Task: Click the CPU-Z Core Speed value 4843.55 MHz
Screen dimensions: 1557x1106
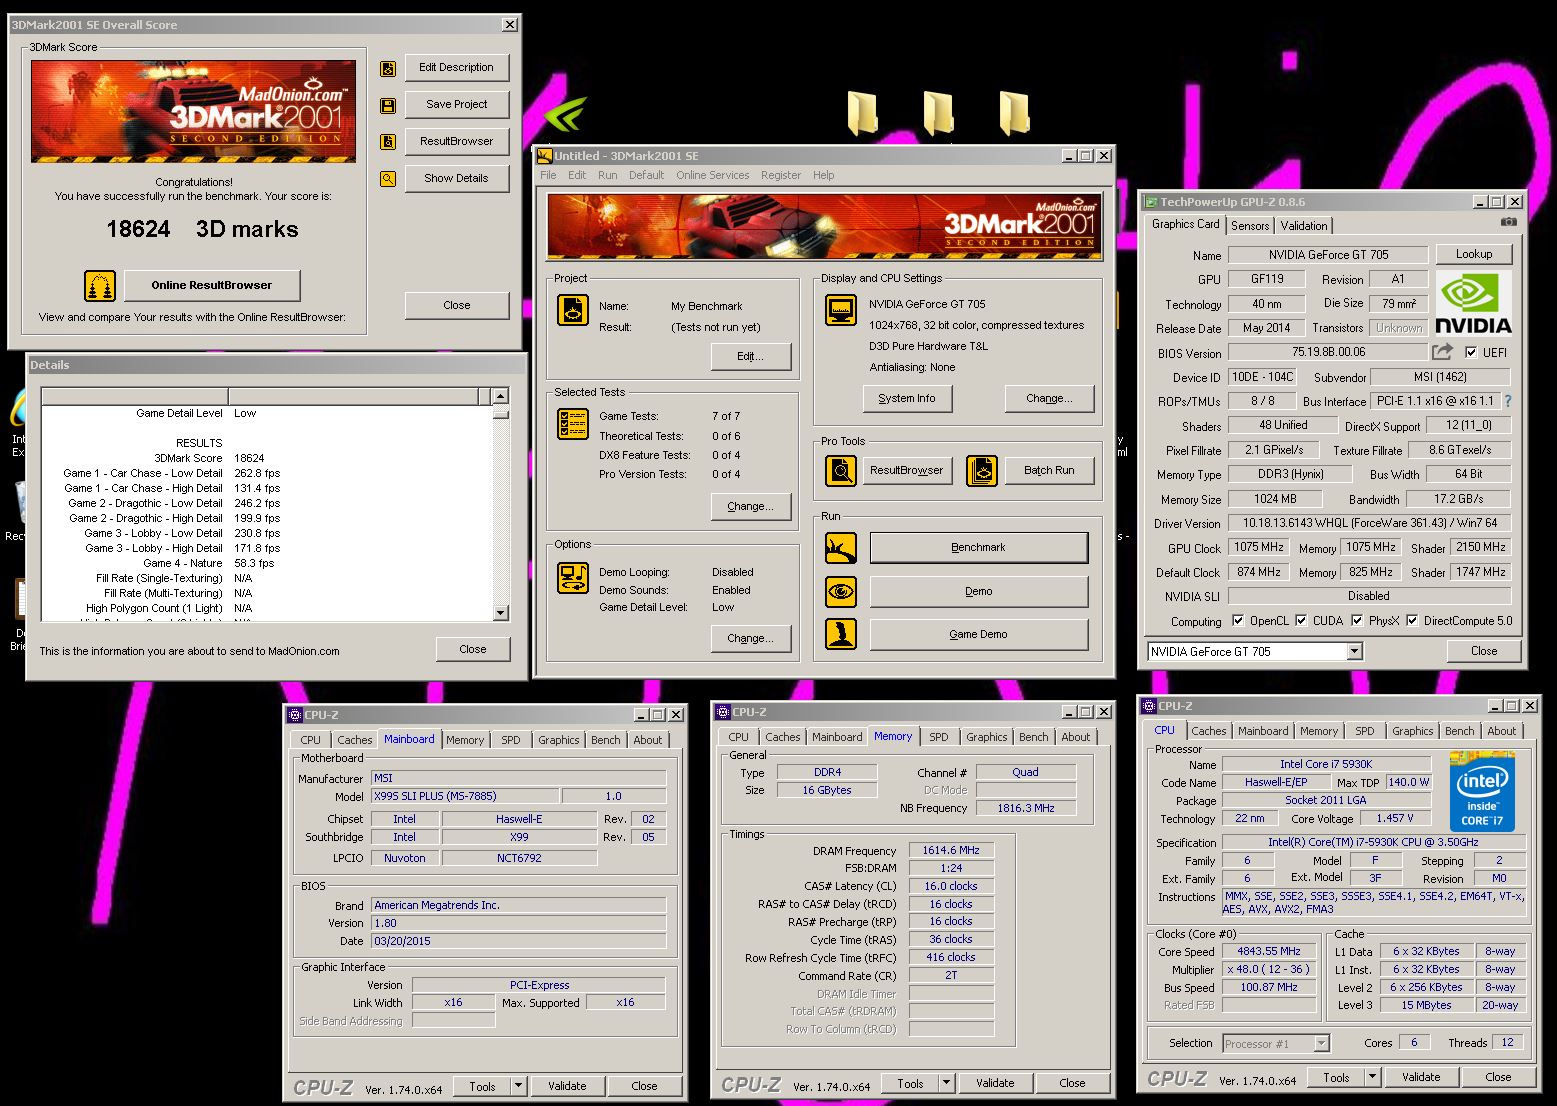Action: click(1268, 951)
